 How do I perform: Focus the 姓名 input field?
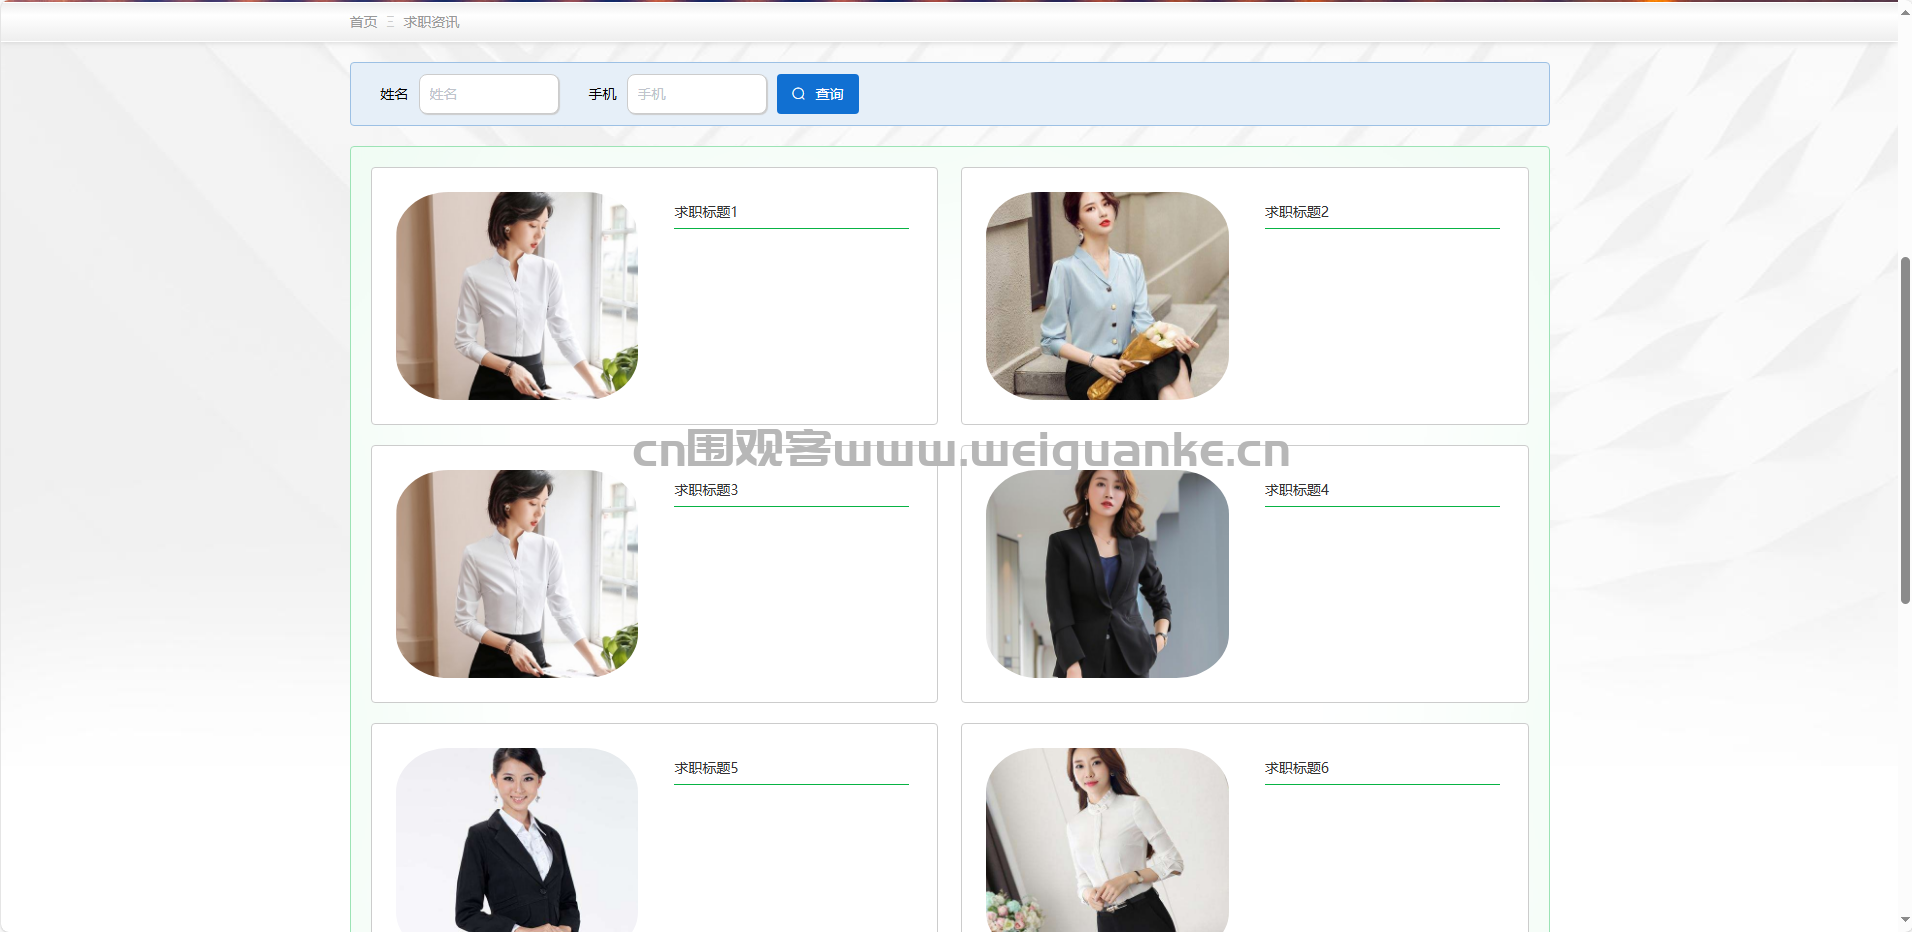pyautogui.click(x=489, y=94)
